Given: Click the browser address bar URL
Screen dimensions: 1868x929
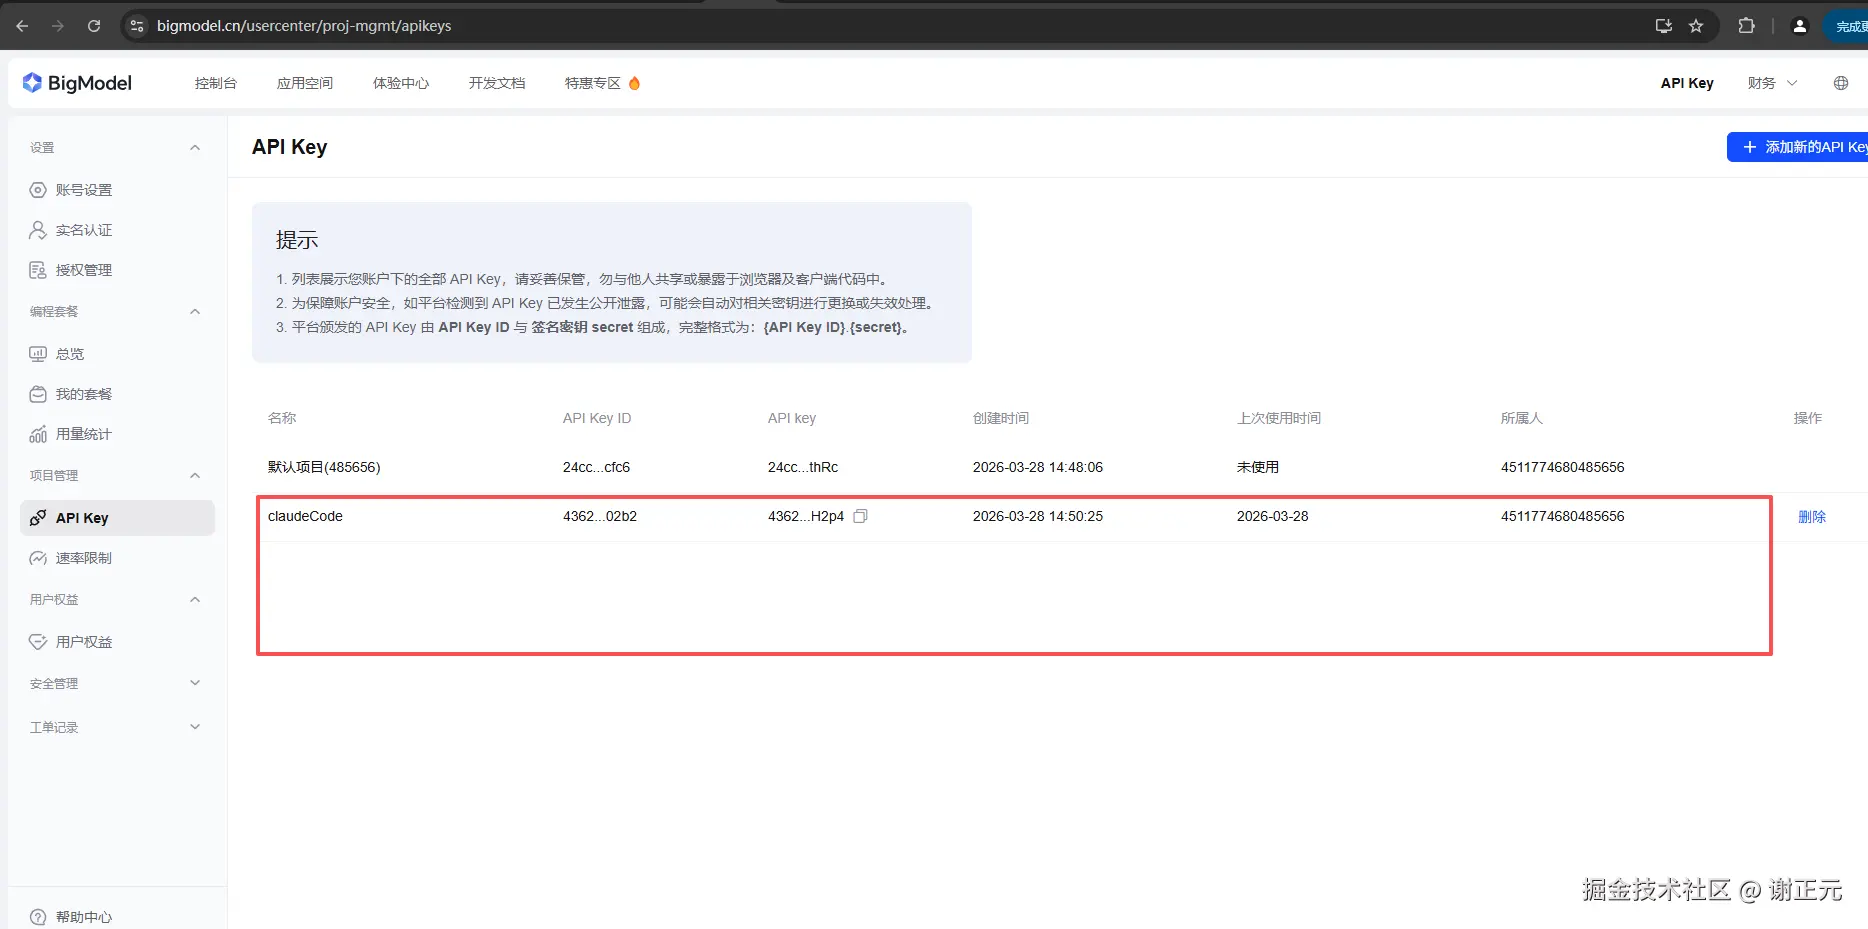Looking at the screenshot, I should [304, 26].
